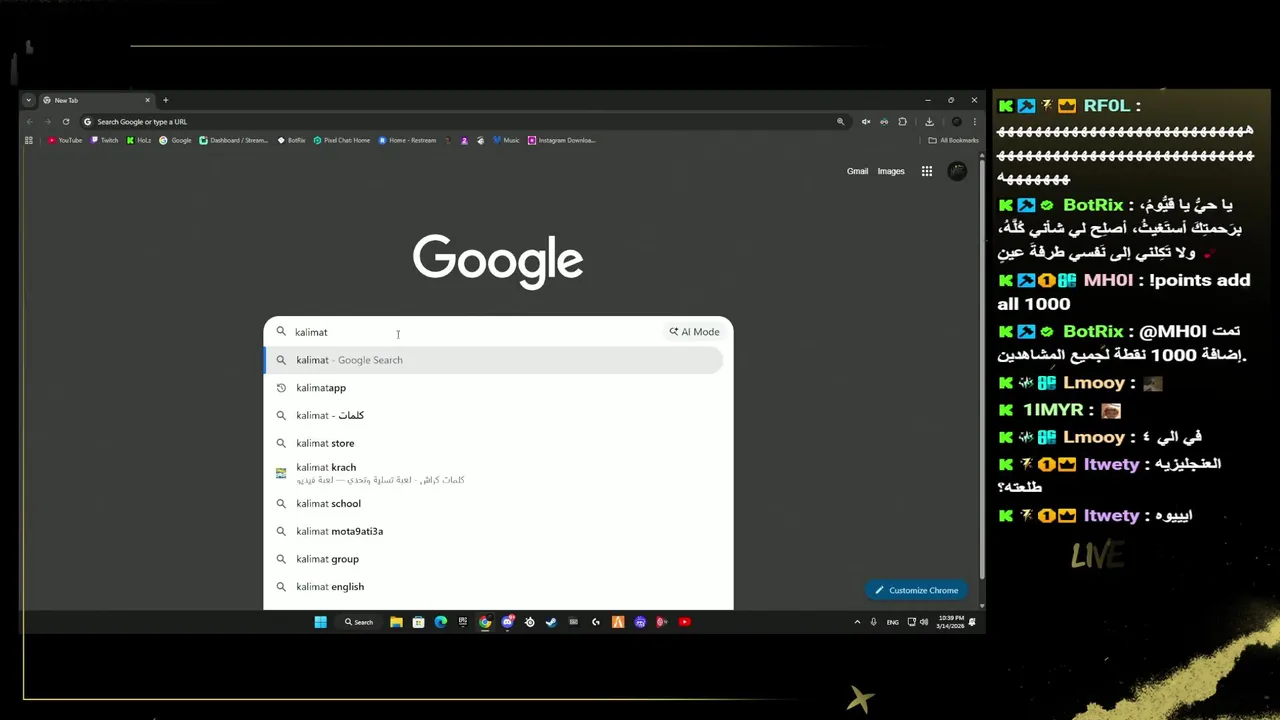Open Microsoft Edge from taskbar
Screen dimensions: 1280x720
click(x=440, y=622)
